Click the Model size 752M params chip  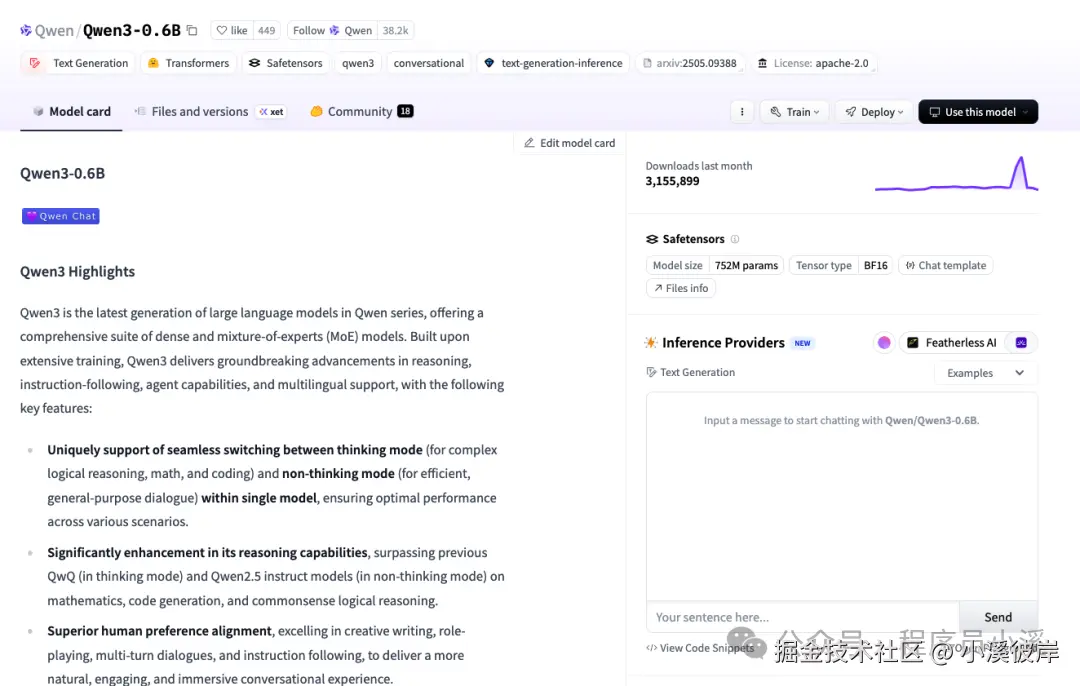click(715, 265)
